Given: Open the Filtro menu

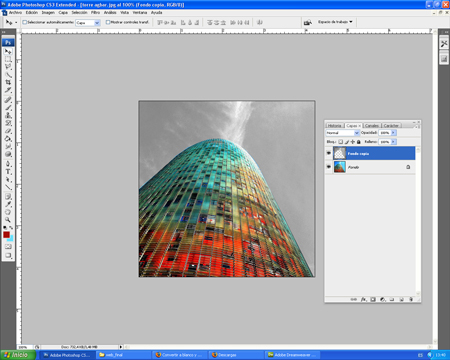Looking at the screenshot, I should tap(95, 12).
